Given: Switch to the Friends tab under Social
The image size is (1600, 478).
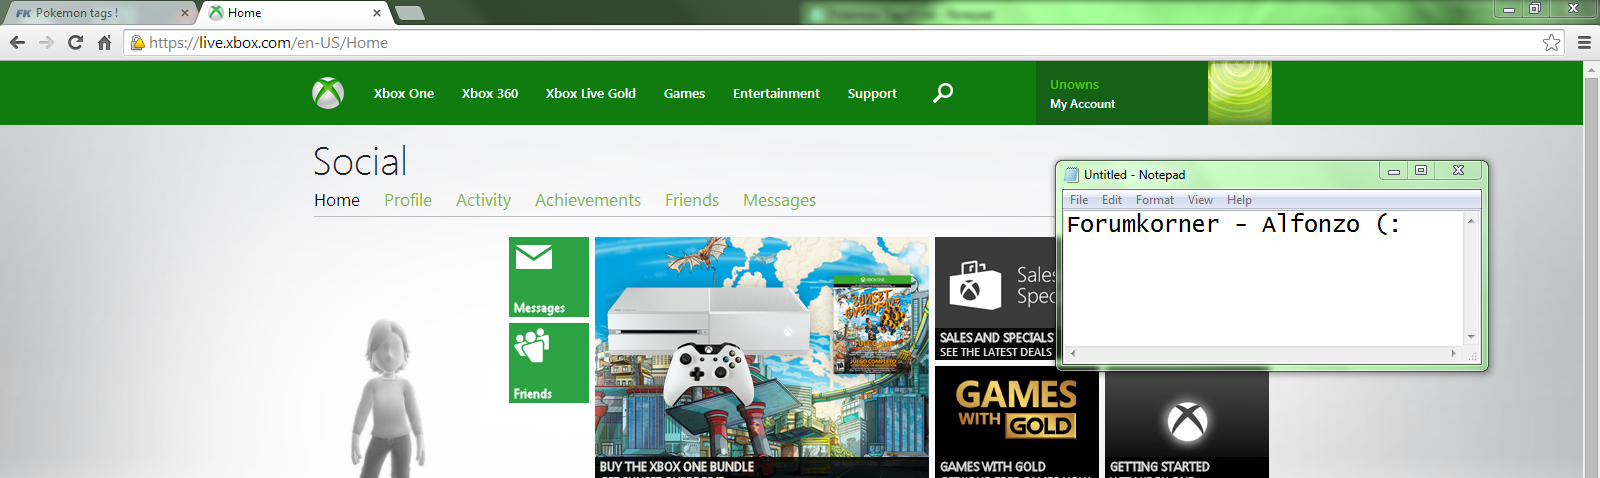Looking at the screenshot, I should tap(692, 200).
